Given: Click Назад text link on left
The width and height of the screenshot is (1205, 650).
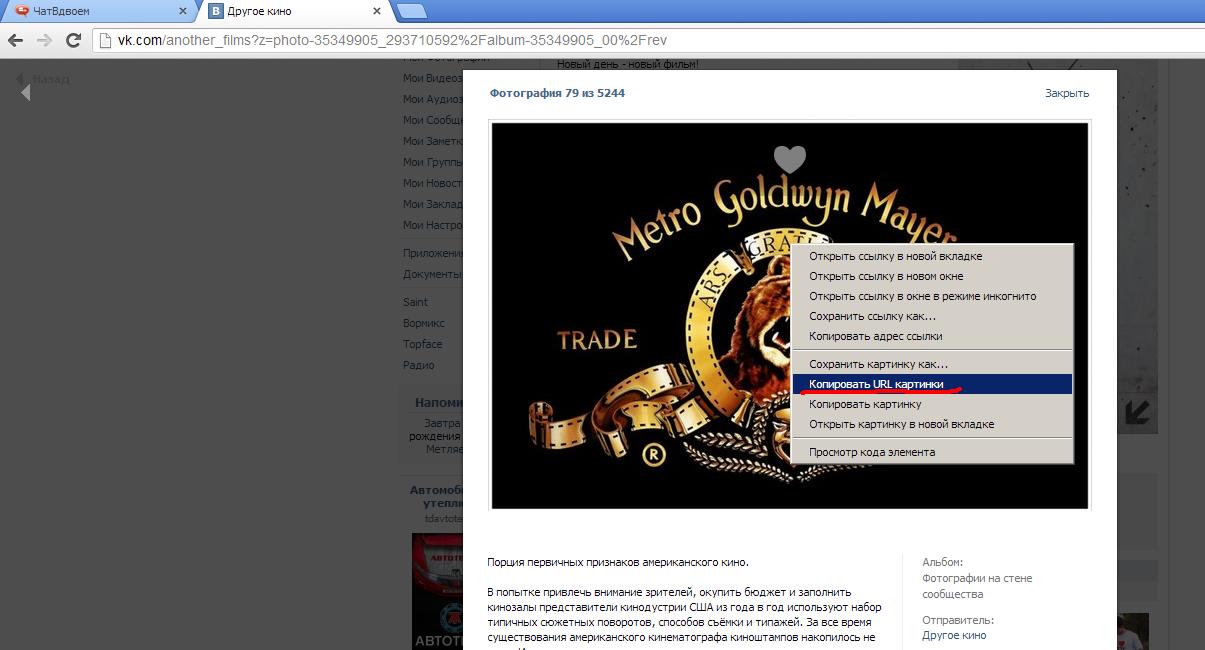Looking at the screenshot, I should [51, 79].
